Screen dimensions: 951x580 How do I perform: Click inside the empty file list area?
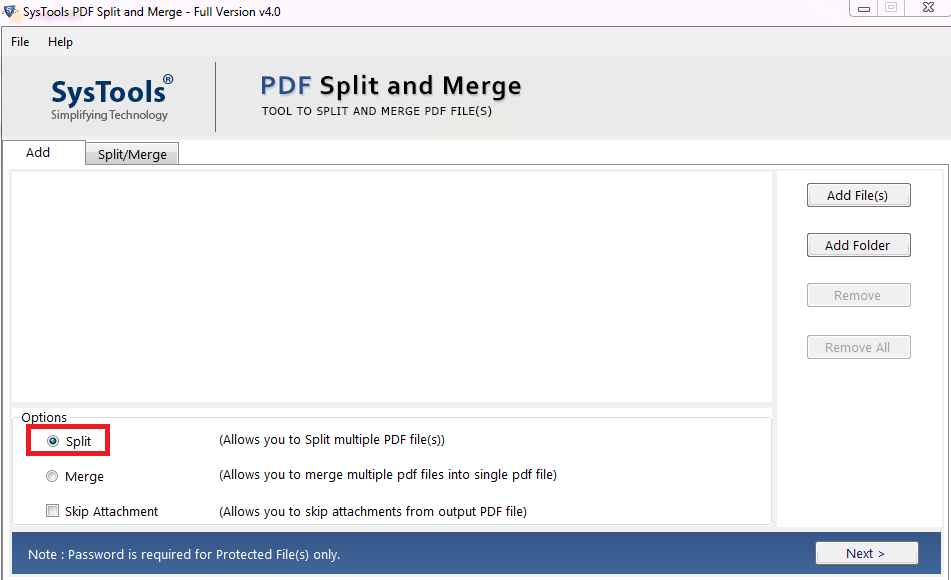point(391,287)
